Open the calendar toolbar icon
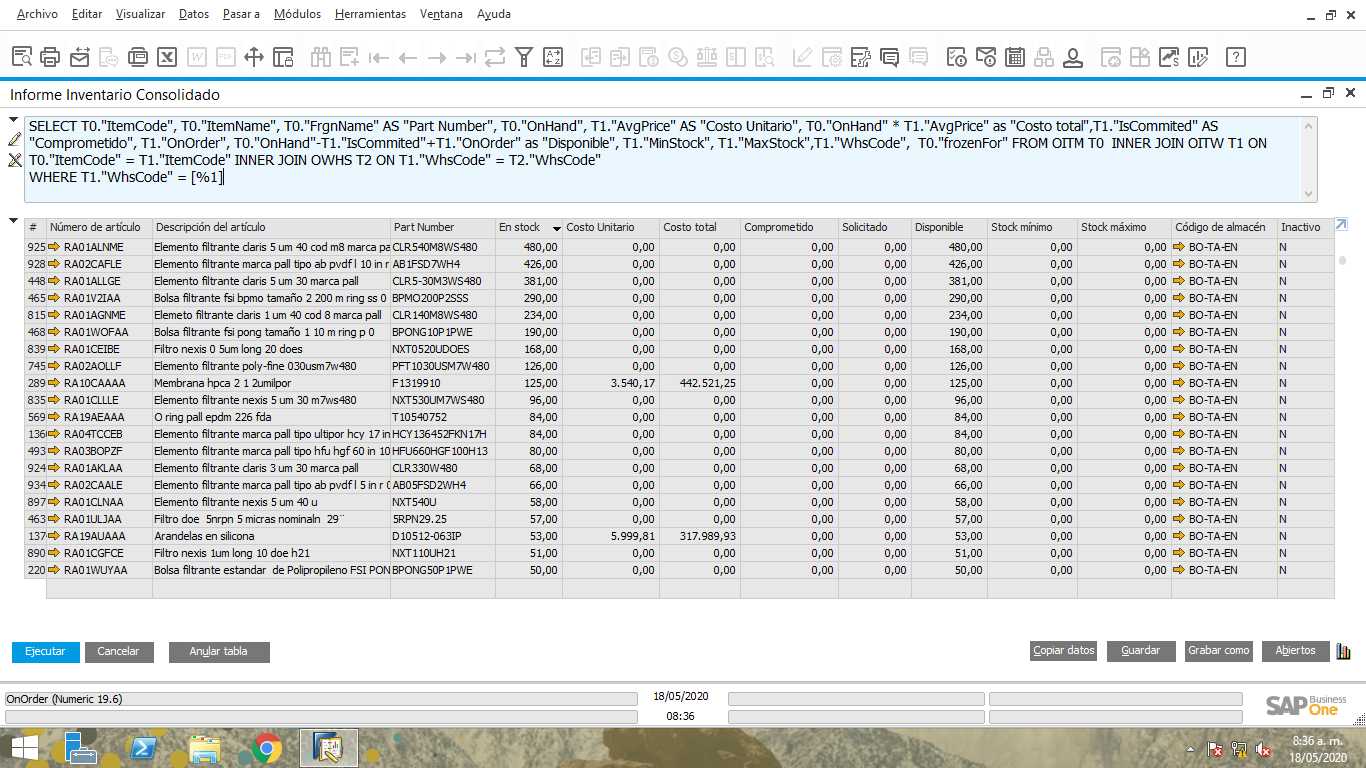The height and width of the screenshot is (768, 1366). click(x=1015, y=57)
